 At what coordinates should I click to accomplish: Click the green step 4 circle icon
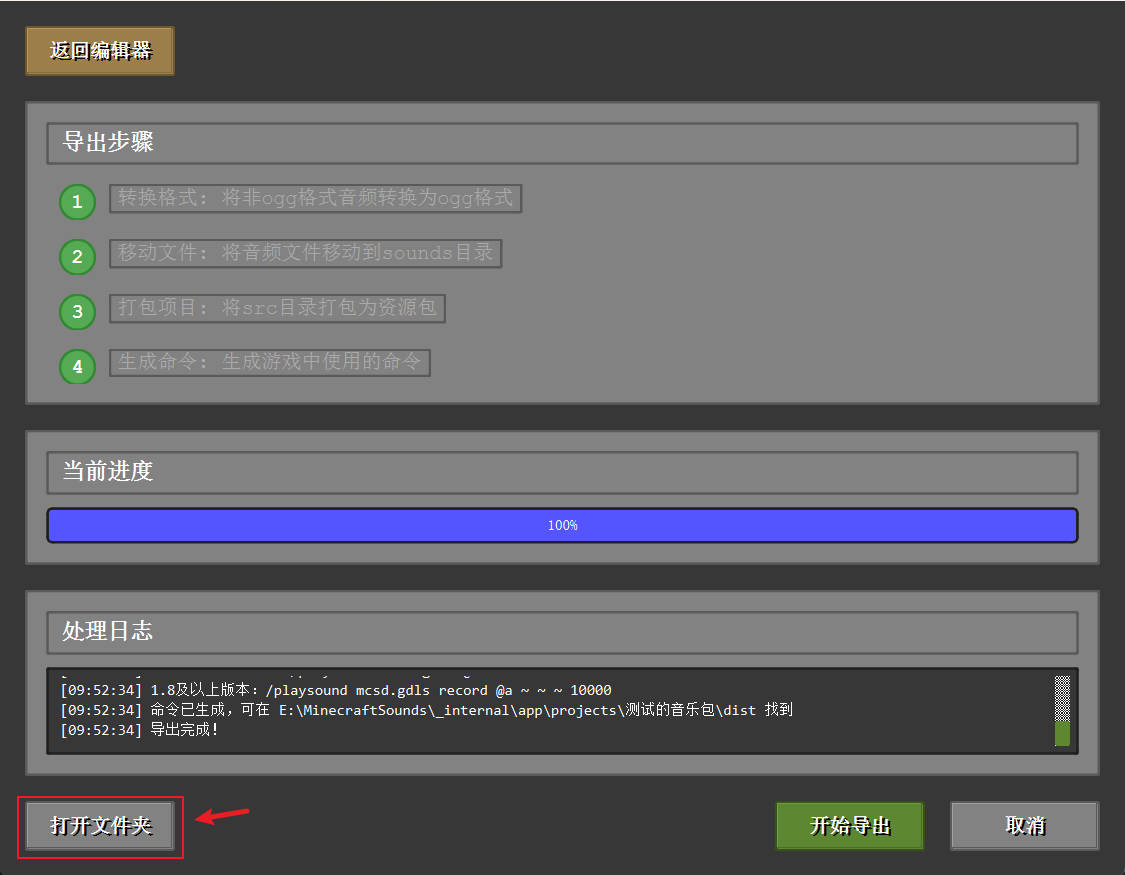coord(77,366)
